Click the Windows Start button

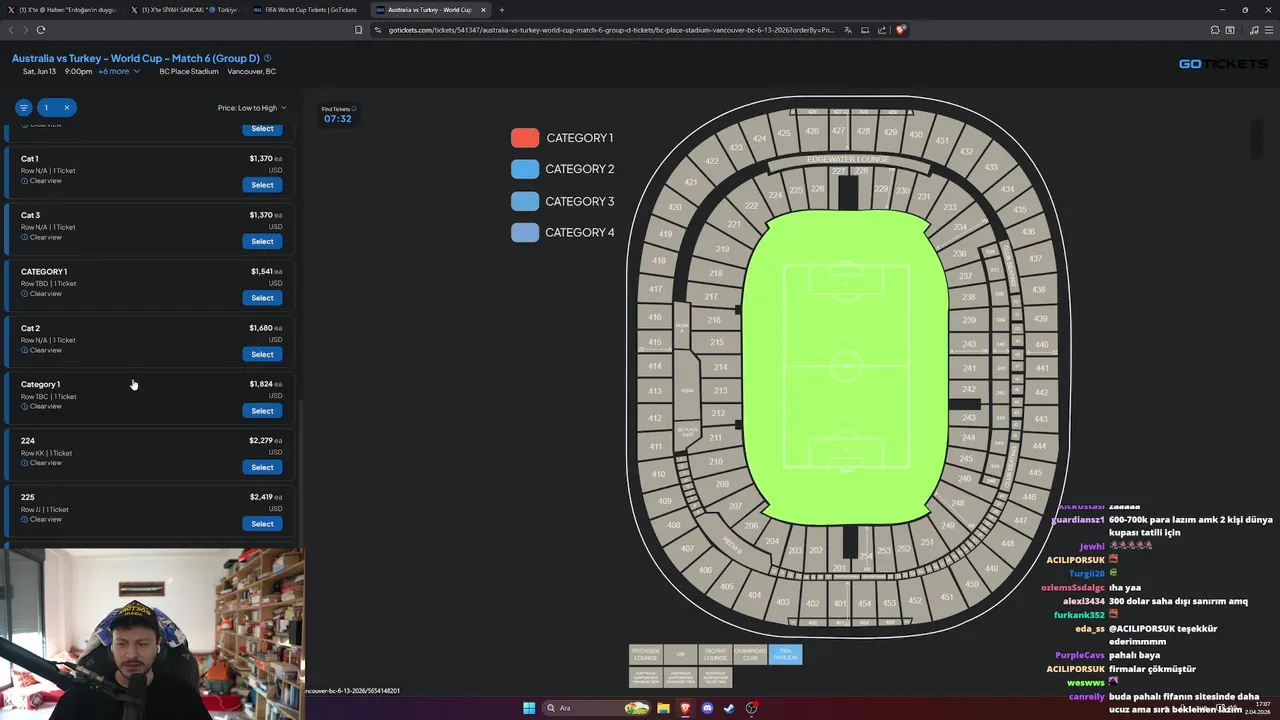coord(529,708)
